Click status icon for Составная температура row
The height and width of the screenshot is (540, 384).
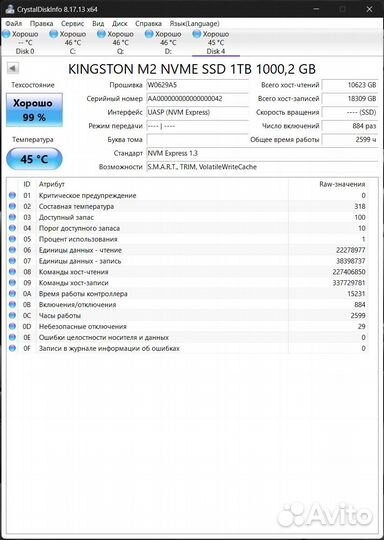click(x=12, y=206)
